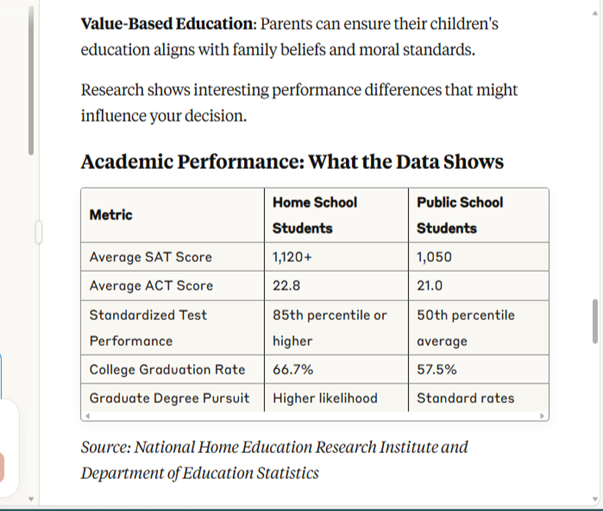Click the bold Value-Based Education text
This screenshot has height=511, width=603.
click(168, 24)
